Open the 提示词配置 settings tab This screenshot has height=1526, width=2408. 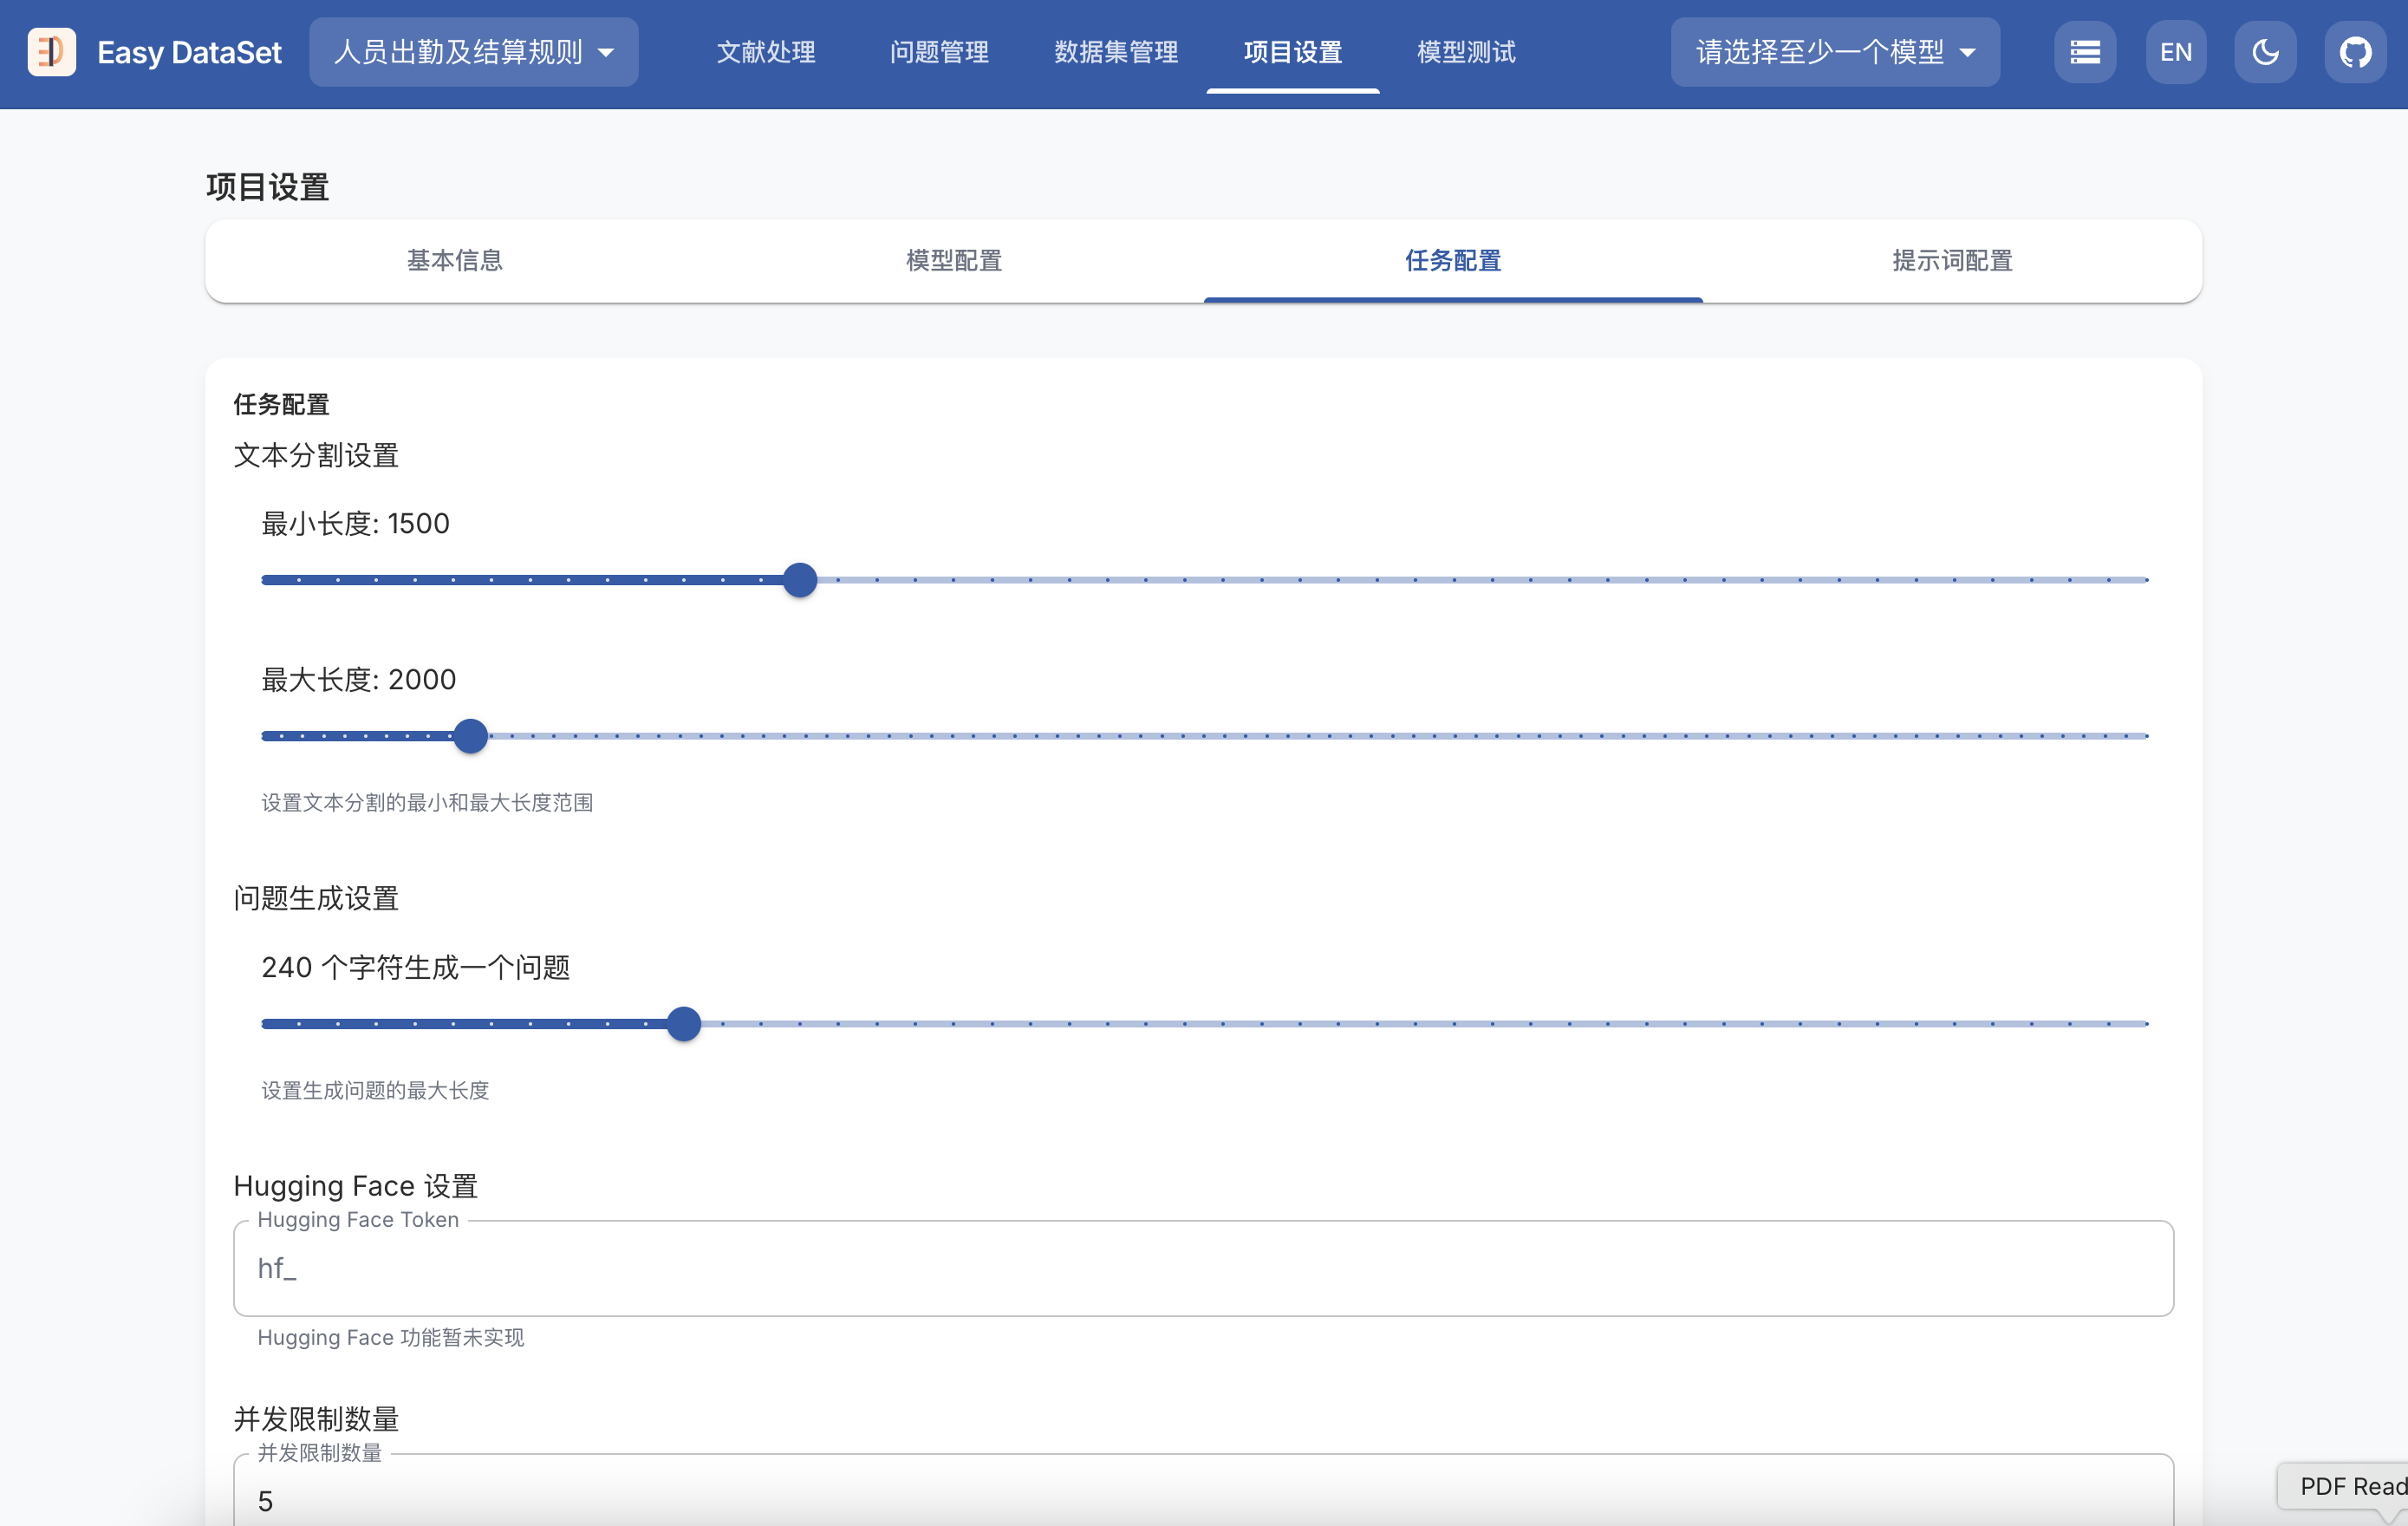point(1951,261)
